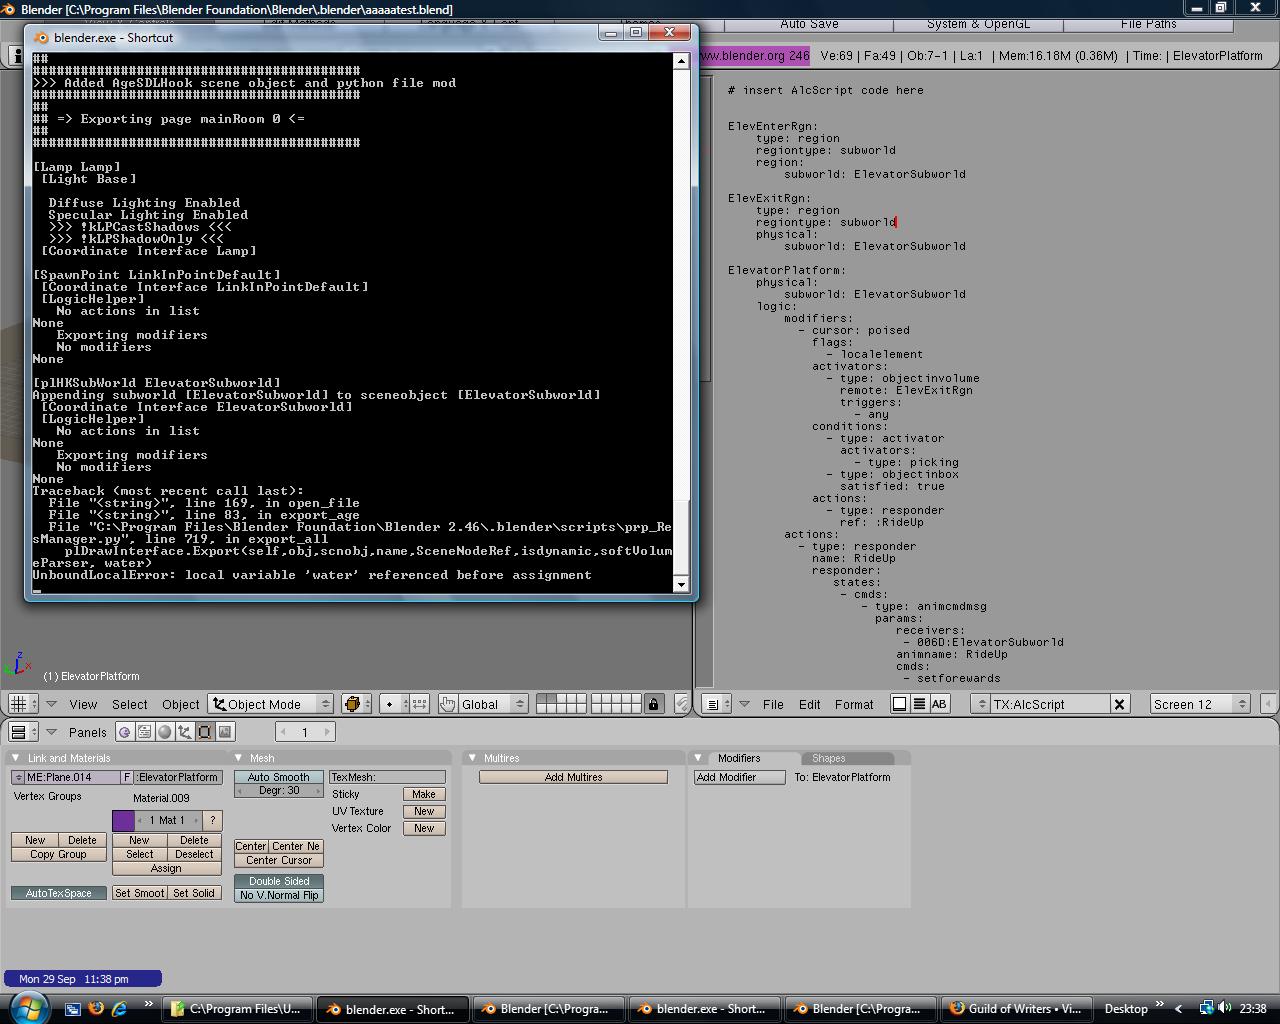Unlink the TX:AlcScript text with X
The height and width of the screenshot is (1024, 1280).
click(x=1119, y=704)
